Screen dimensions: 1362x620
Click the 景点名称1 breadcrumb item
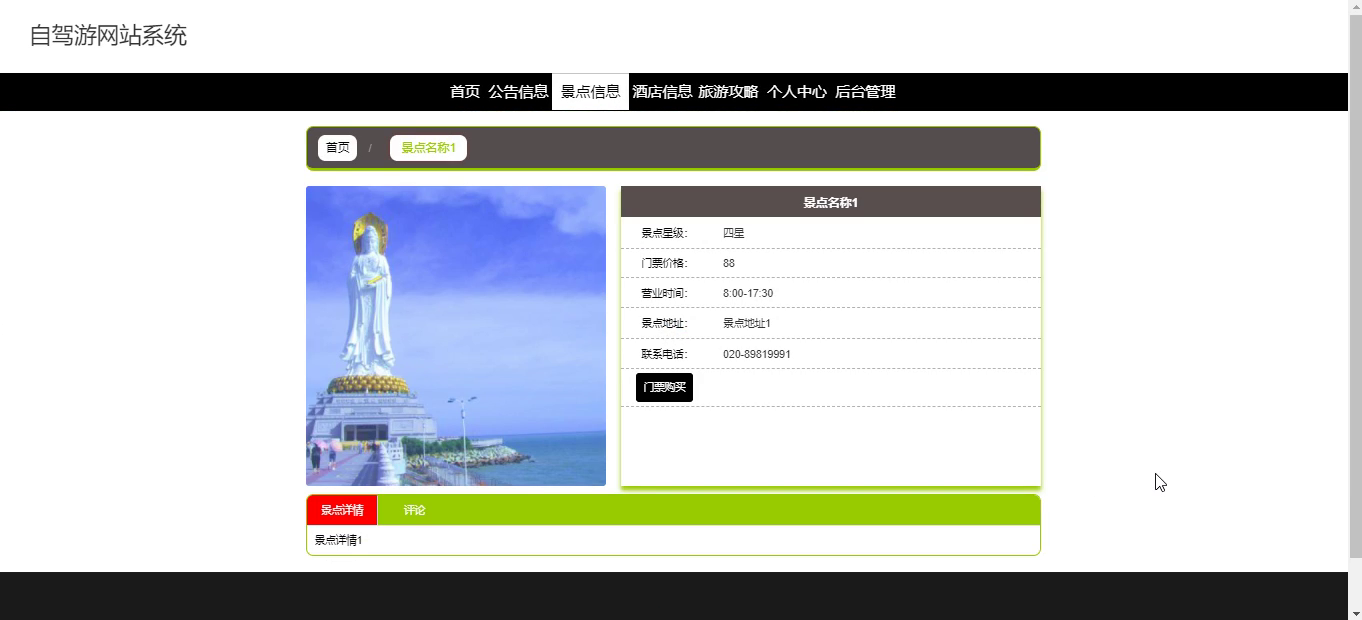point(428,148)
